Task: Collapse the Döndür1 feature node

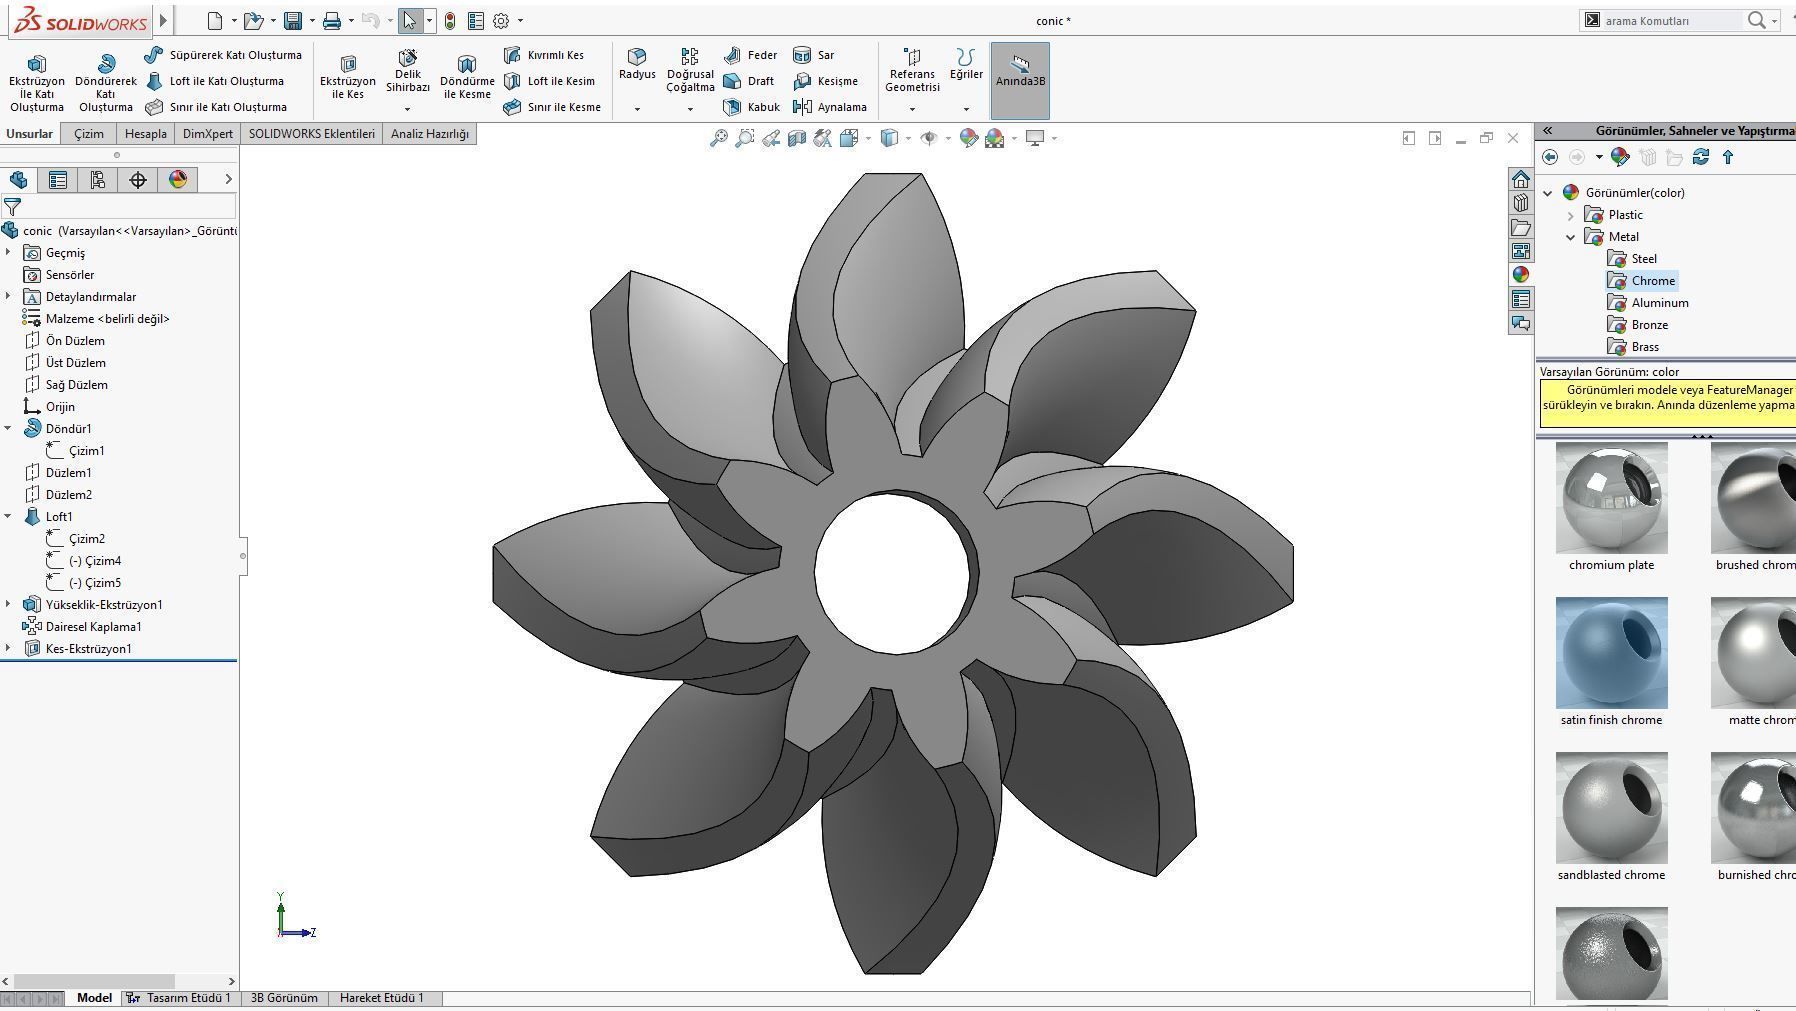Action: pos(8,429)
